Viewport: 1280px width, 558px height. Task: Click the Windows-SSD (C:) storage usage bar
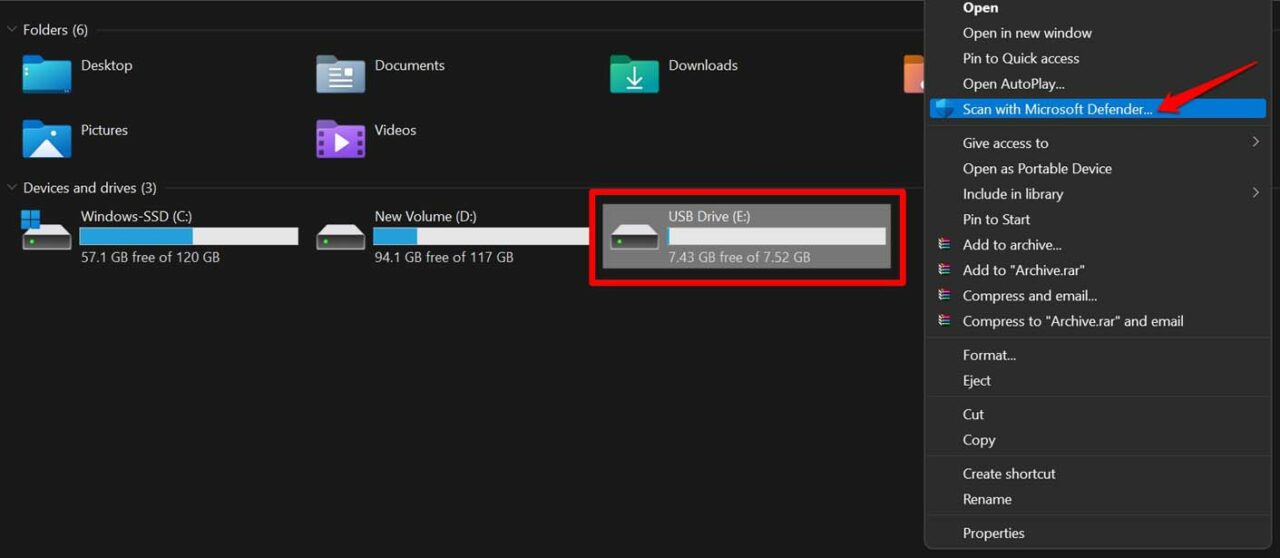click(x=189, y=236)
